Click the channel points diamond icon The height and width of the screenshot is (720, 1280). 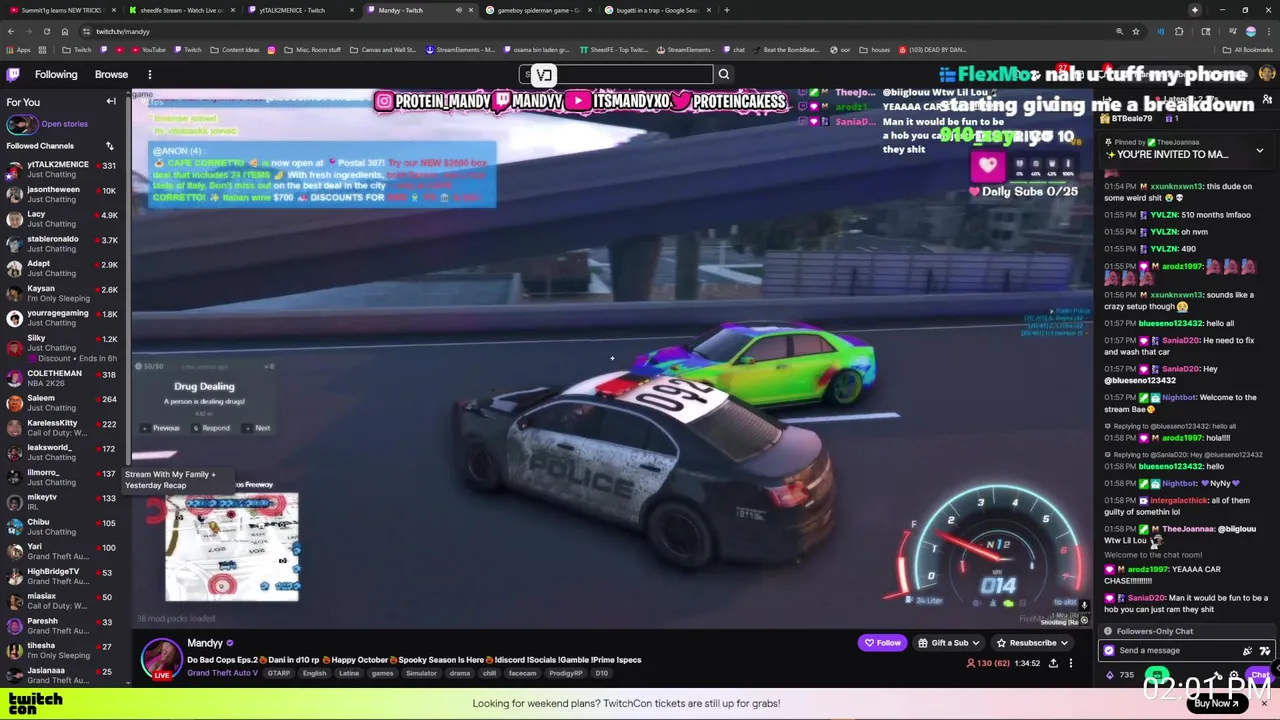1111,675
